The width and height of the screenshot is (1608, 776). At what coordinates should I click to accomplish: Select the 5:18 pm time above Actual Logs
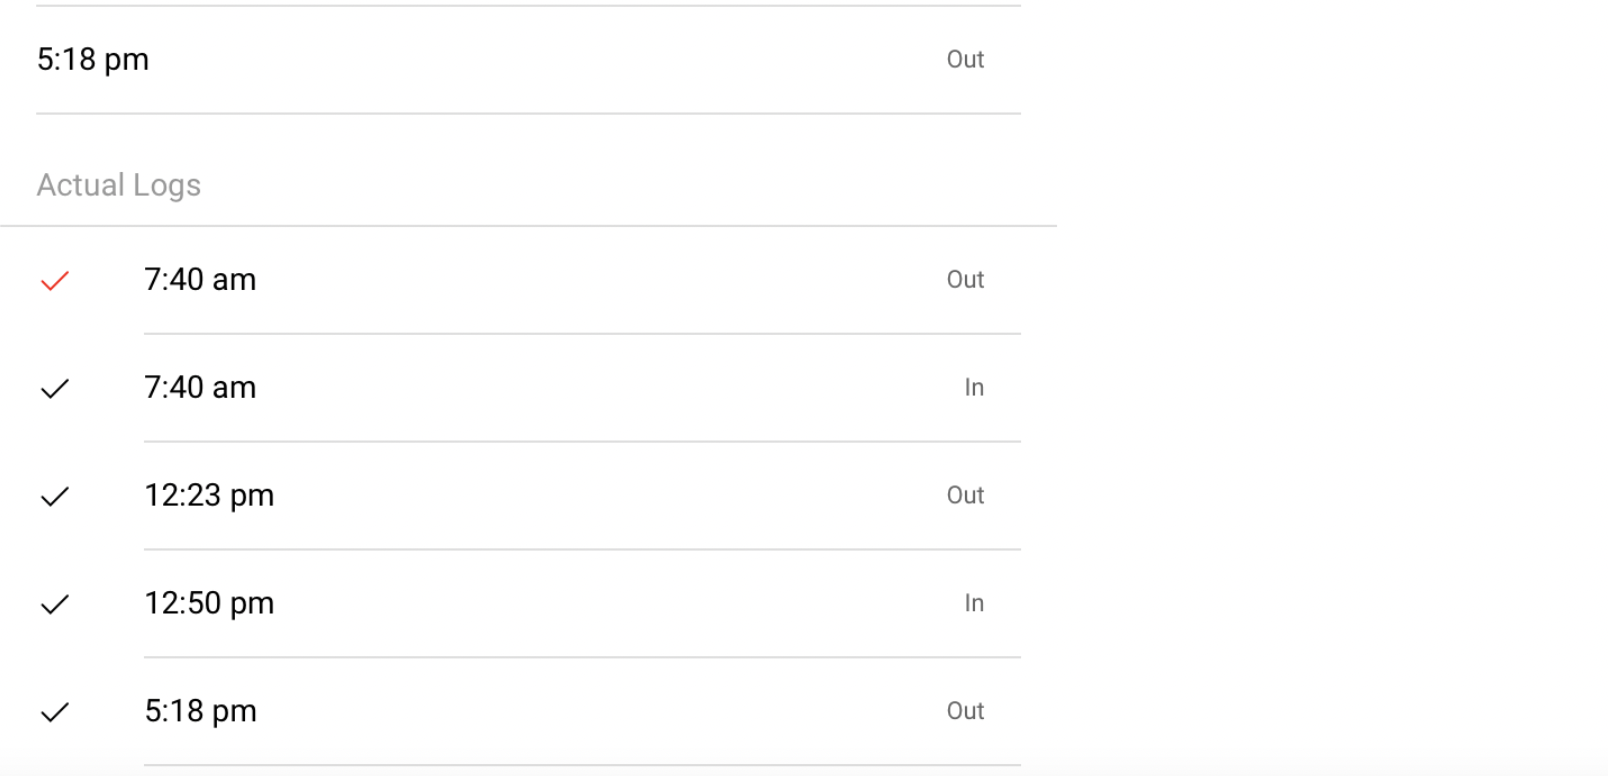point(93,60)
